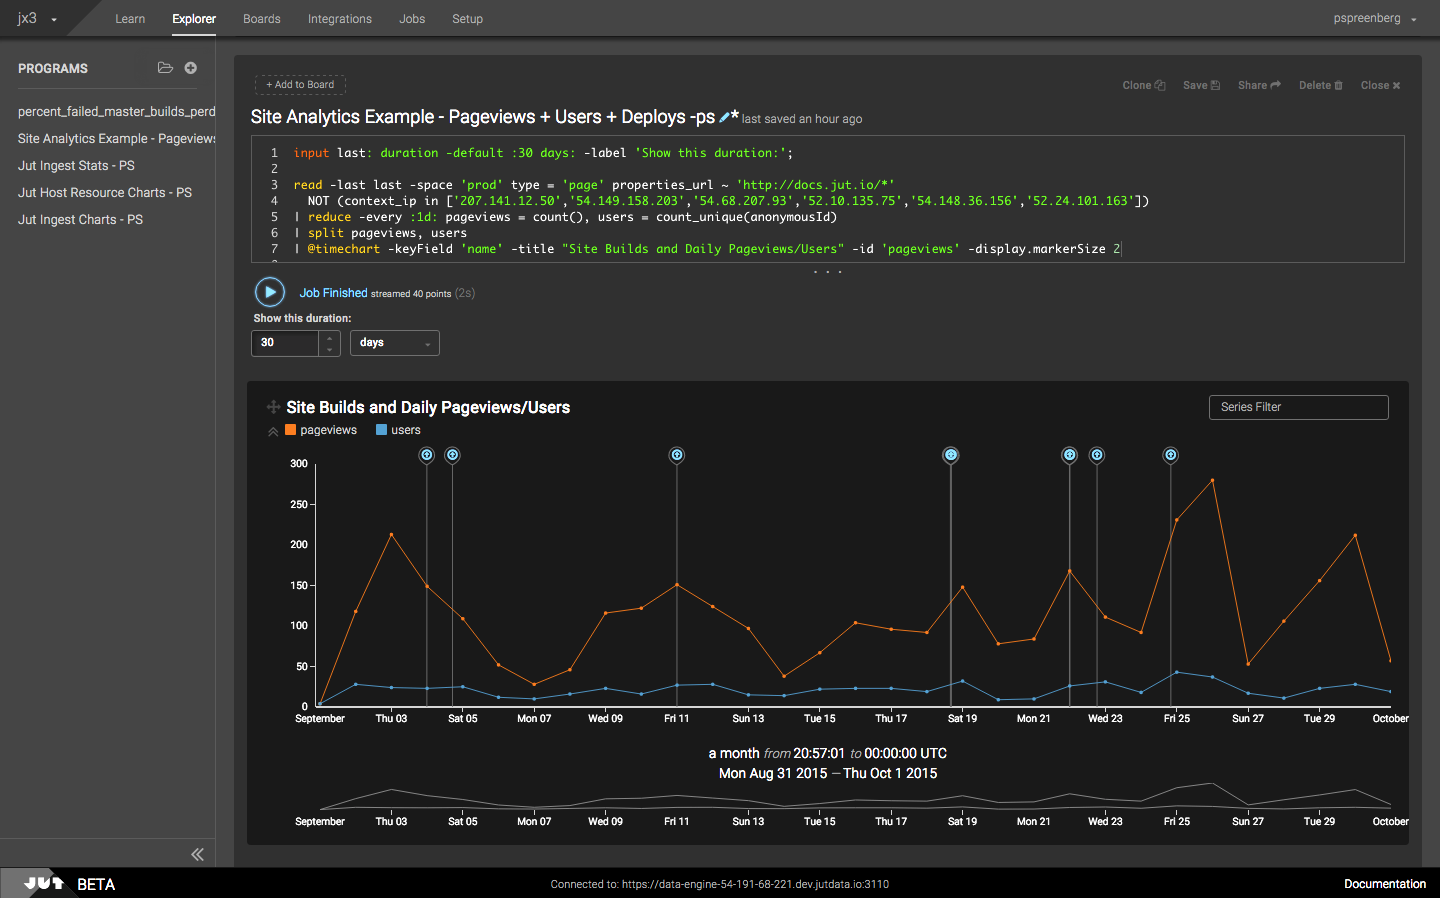The width and height of the screenshot is (1440, 898).
Task: Grab the chart move handle icon
Action: click(273, 407)
